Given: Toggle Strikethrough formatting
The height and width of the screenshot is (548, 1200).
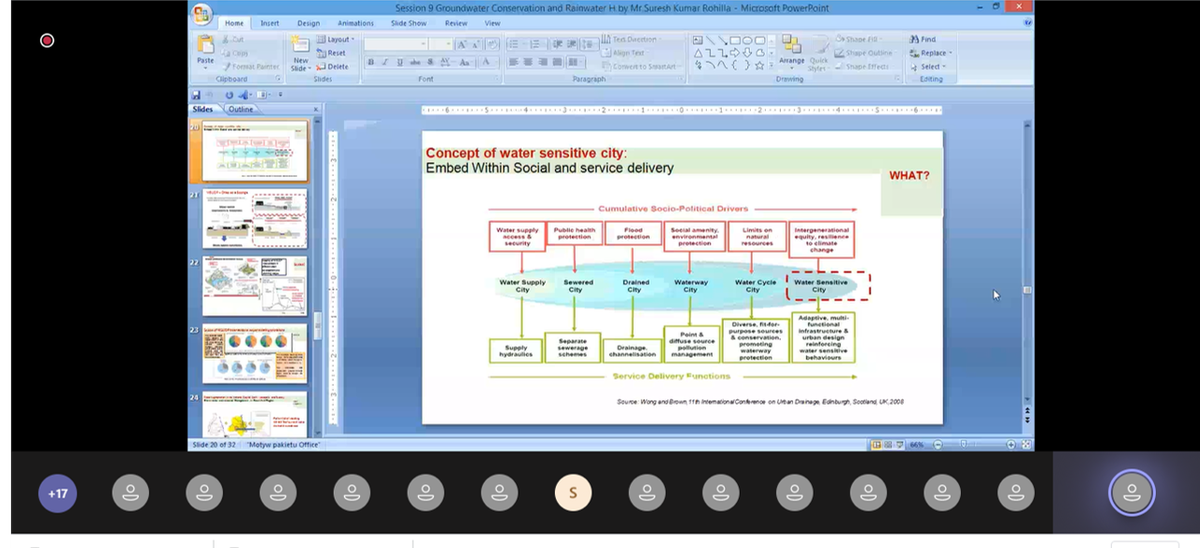Looking at the screenshot, I should point(415,62).
